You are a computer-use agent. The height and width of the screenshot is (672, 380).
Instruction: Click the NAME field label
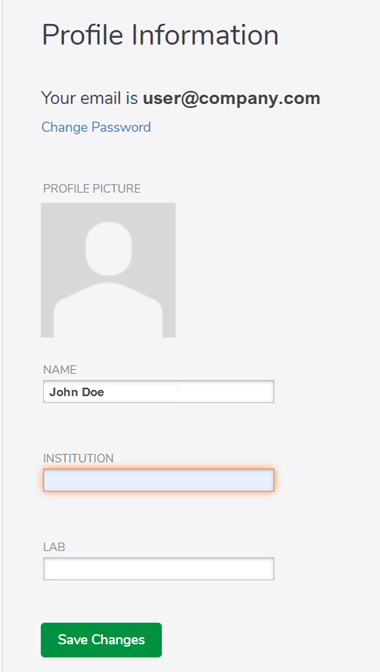(60, 370)
